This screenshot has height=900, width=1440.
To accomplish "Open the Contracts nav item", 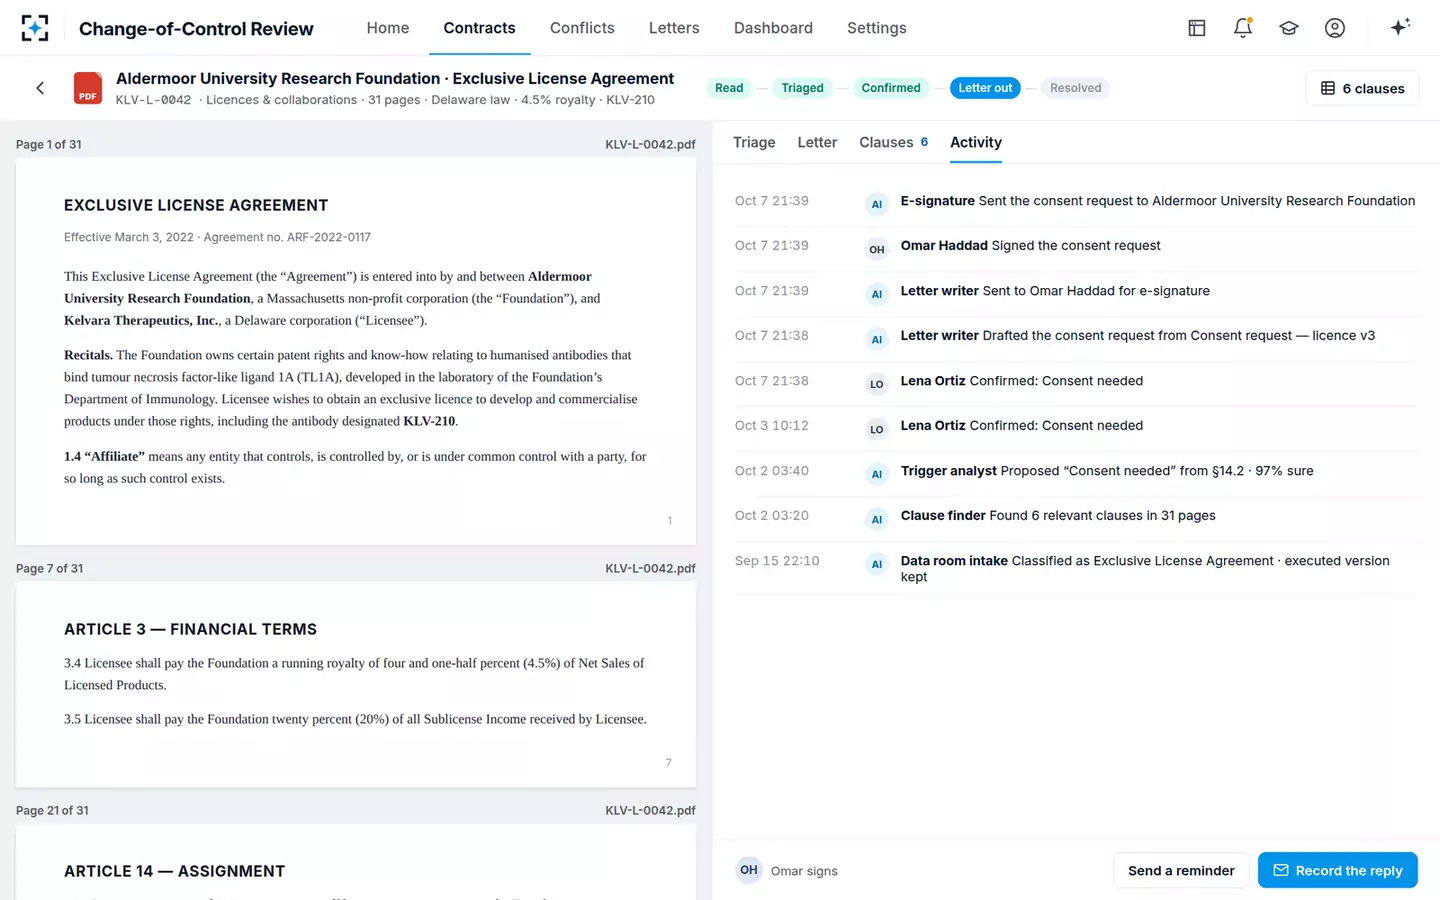I will coord(480,28).
